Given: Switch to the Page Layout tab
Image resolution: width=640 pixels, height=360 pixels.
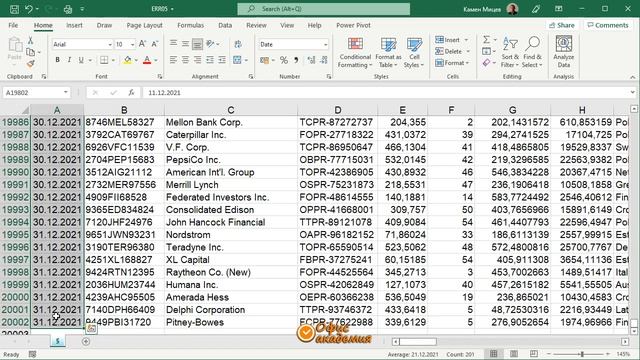Looking at the screenshot, I should tap(144, 25).
